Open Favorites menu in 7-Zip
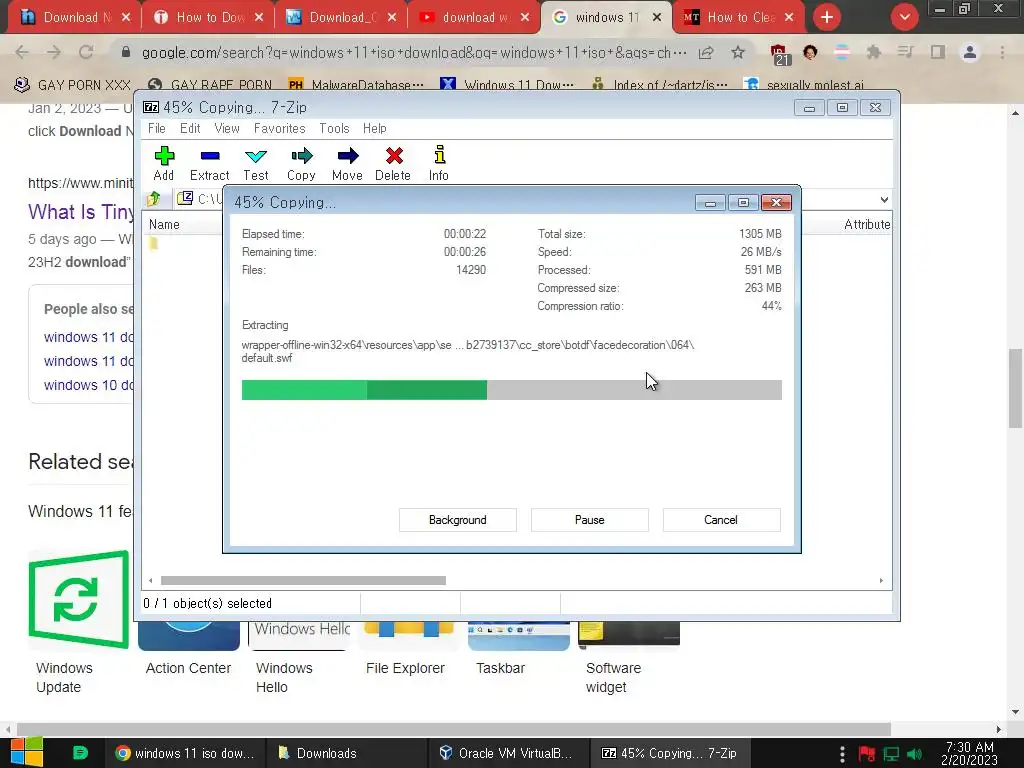The width and height of the screenshot is (1024, 768). coord(280,129)
